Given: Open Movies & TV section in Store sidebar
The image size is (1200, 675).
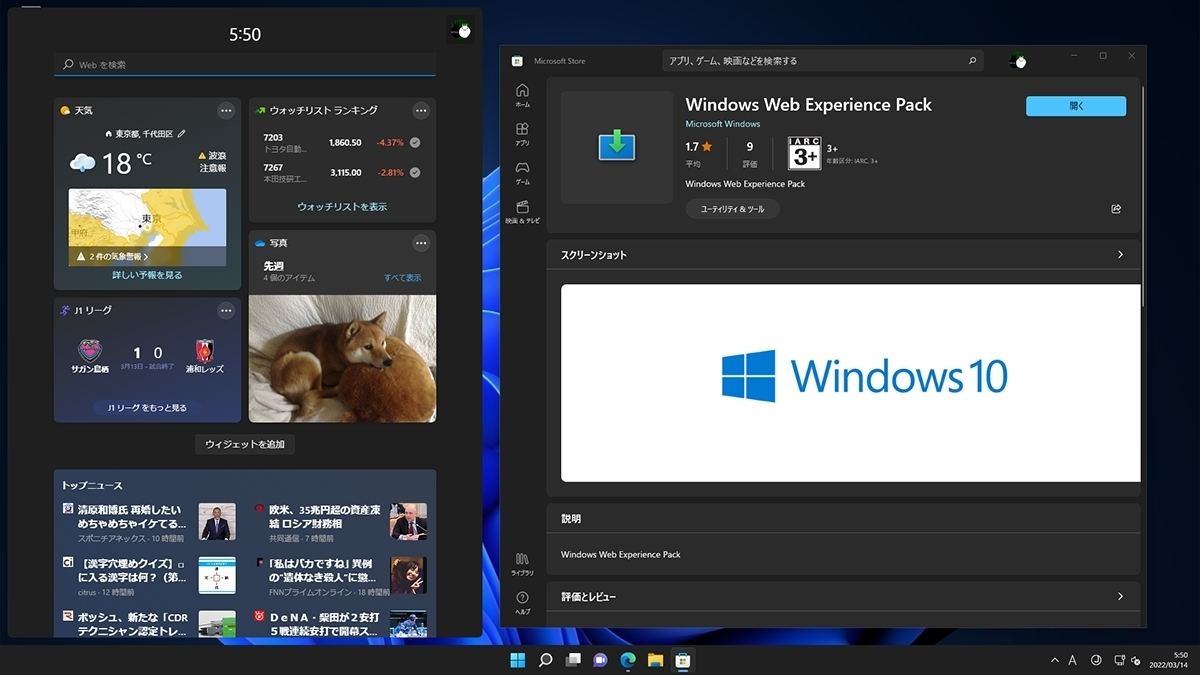Looking at the screenshot, I should click(x=522, y=211).
